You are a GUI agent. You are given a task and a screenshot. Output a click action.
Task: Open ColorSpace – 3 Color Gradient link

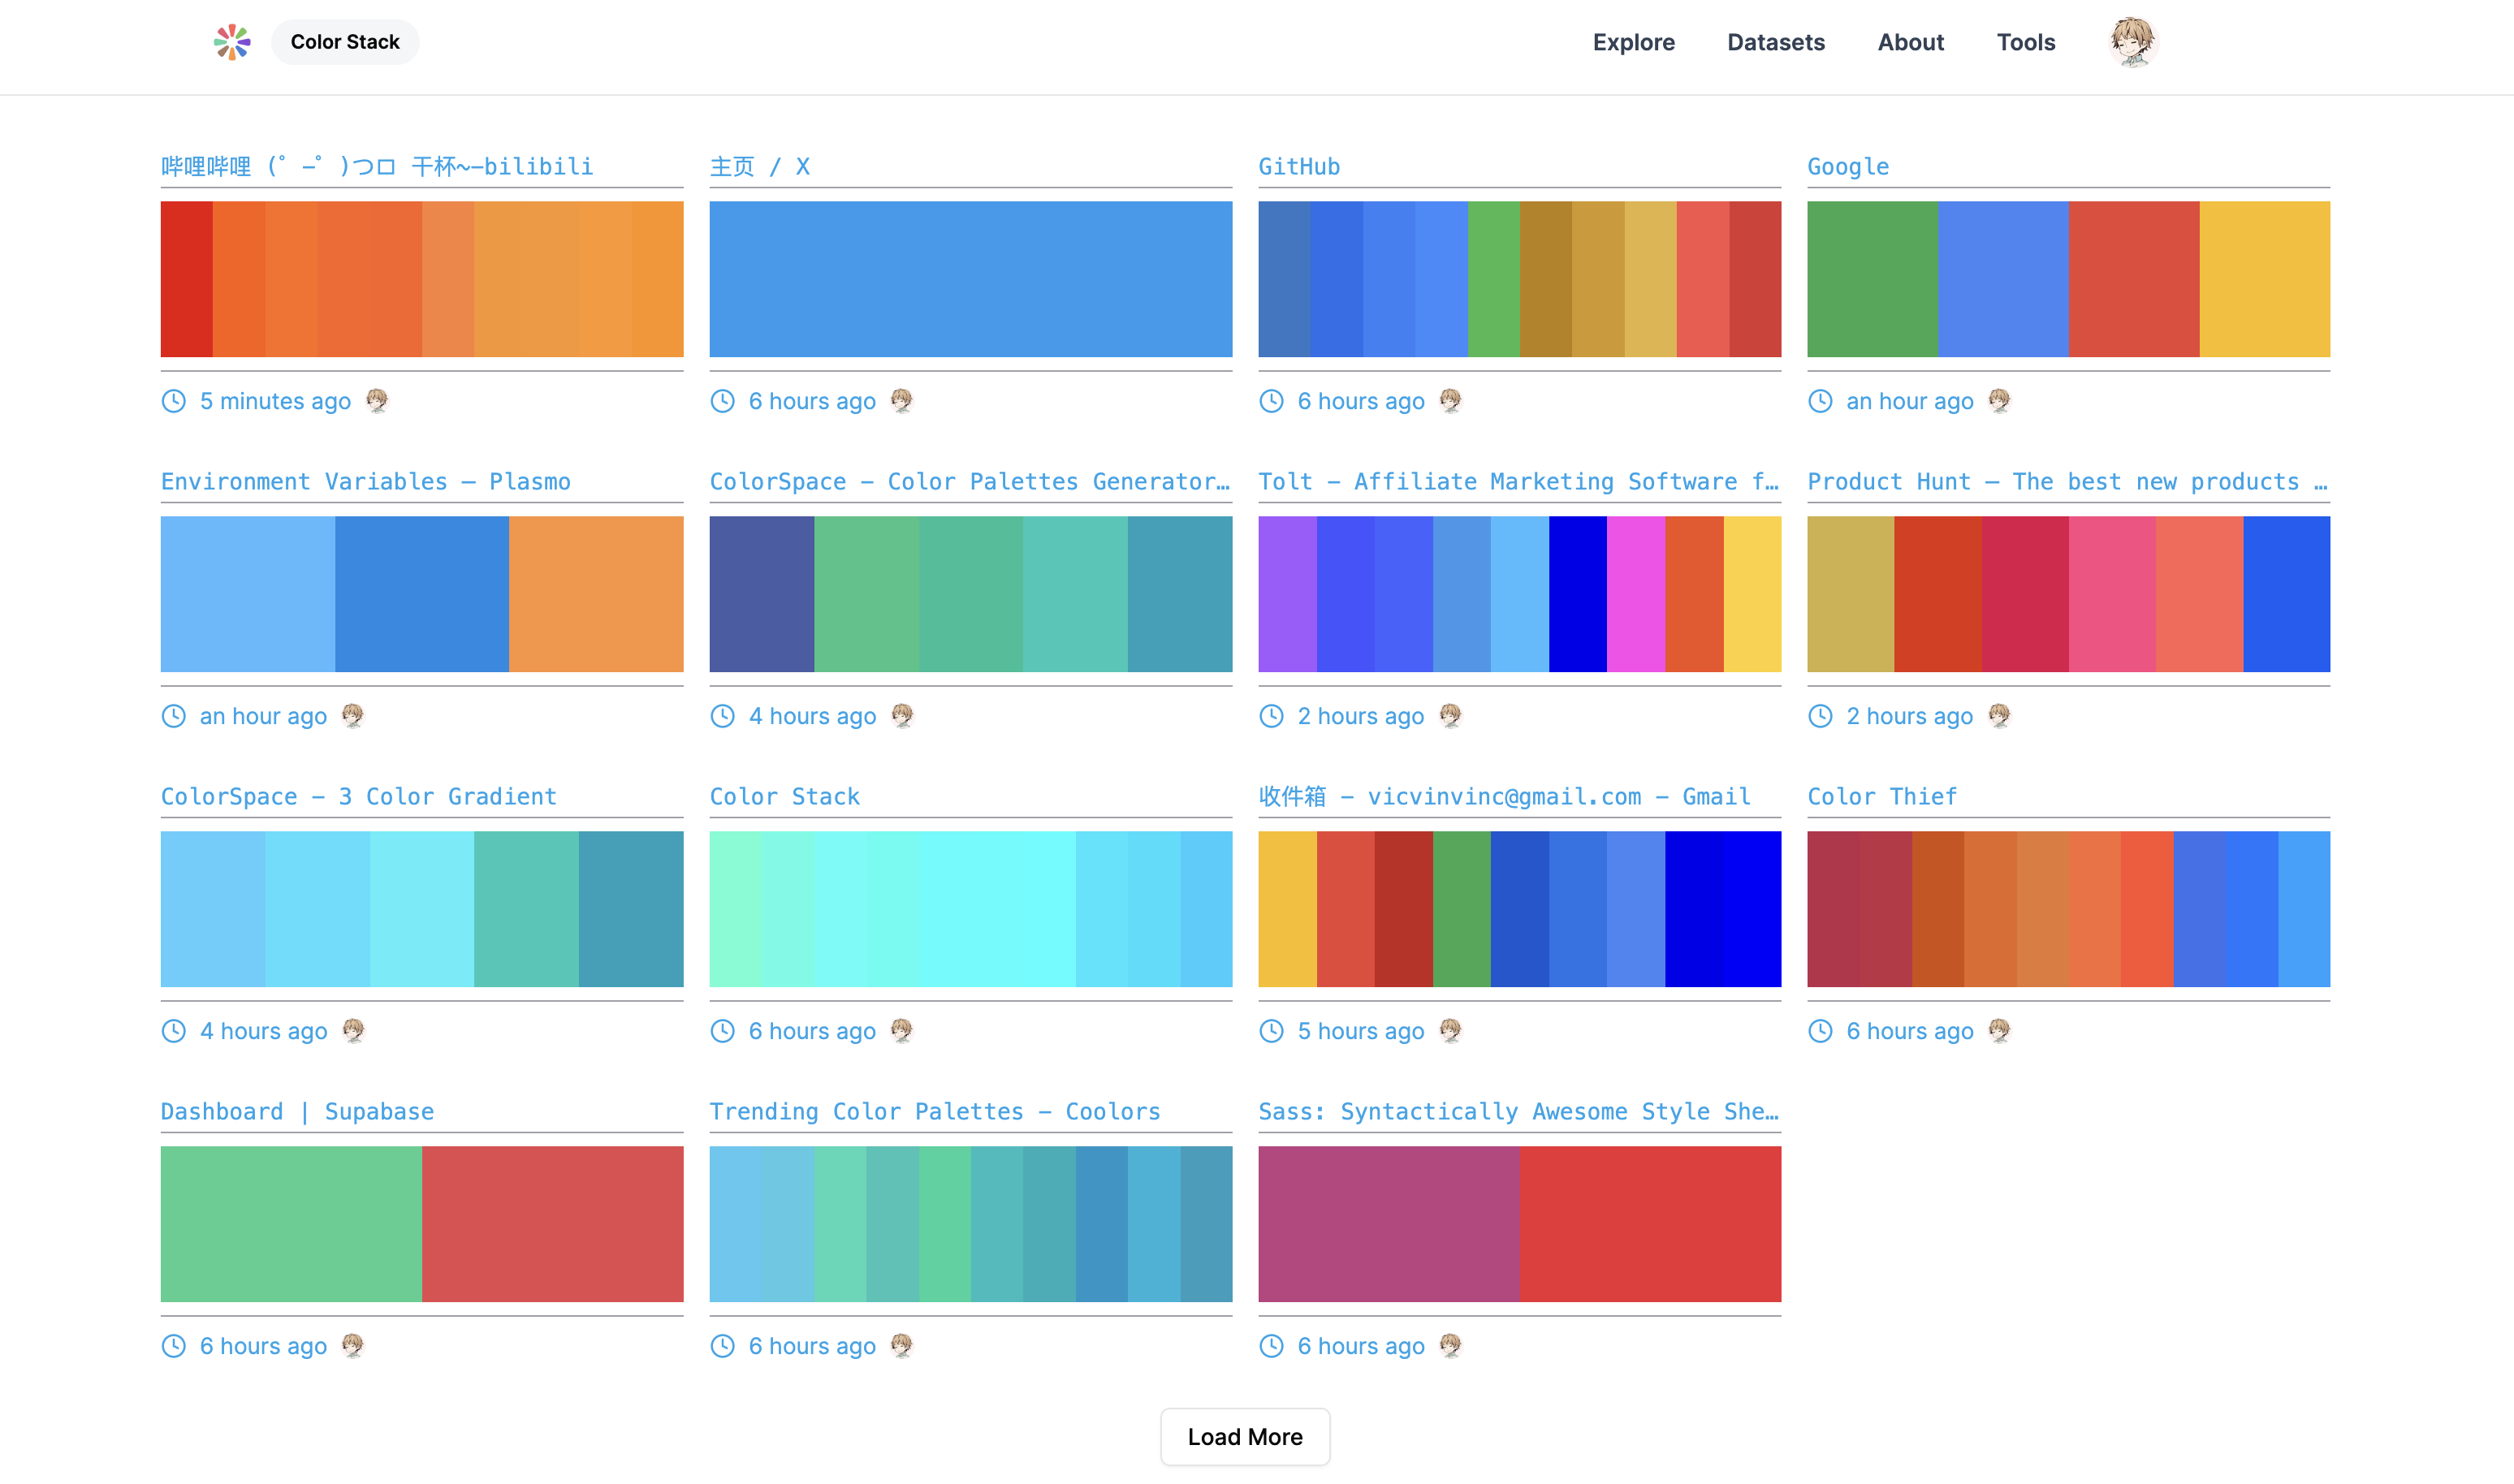click(359, 797)
